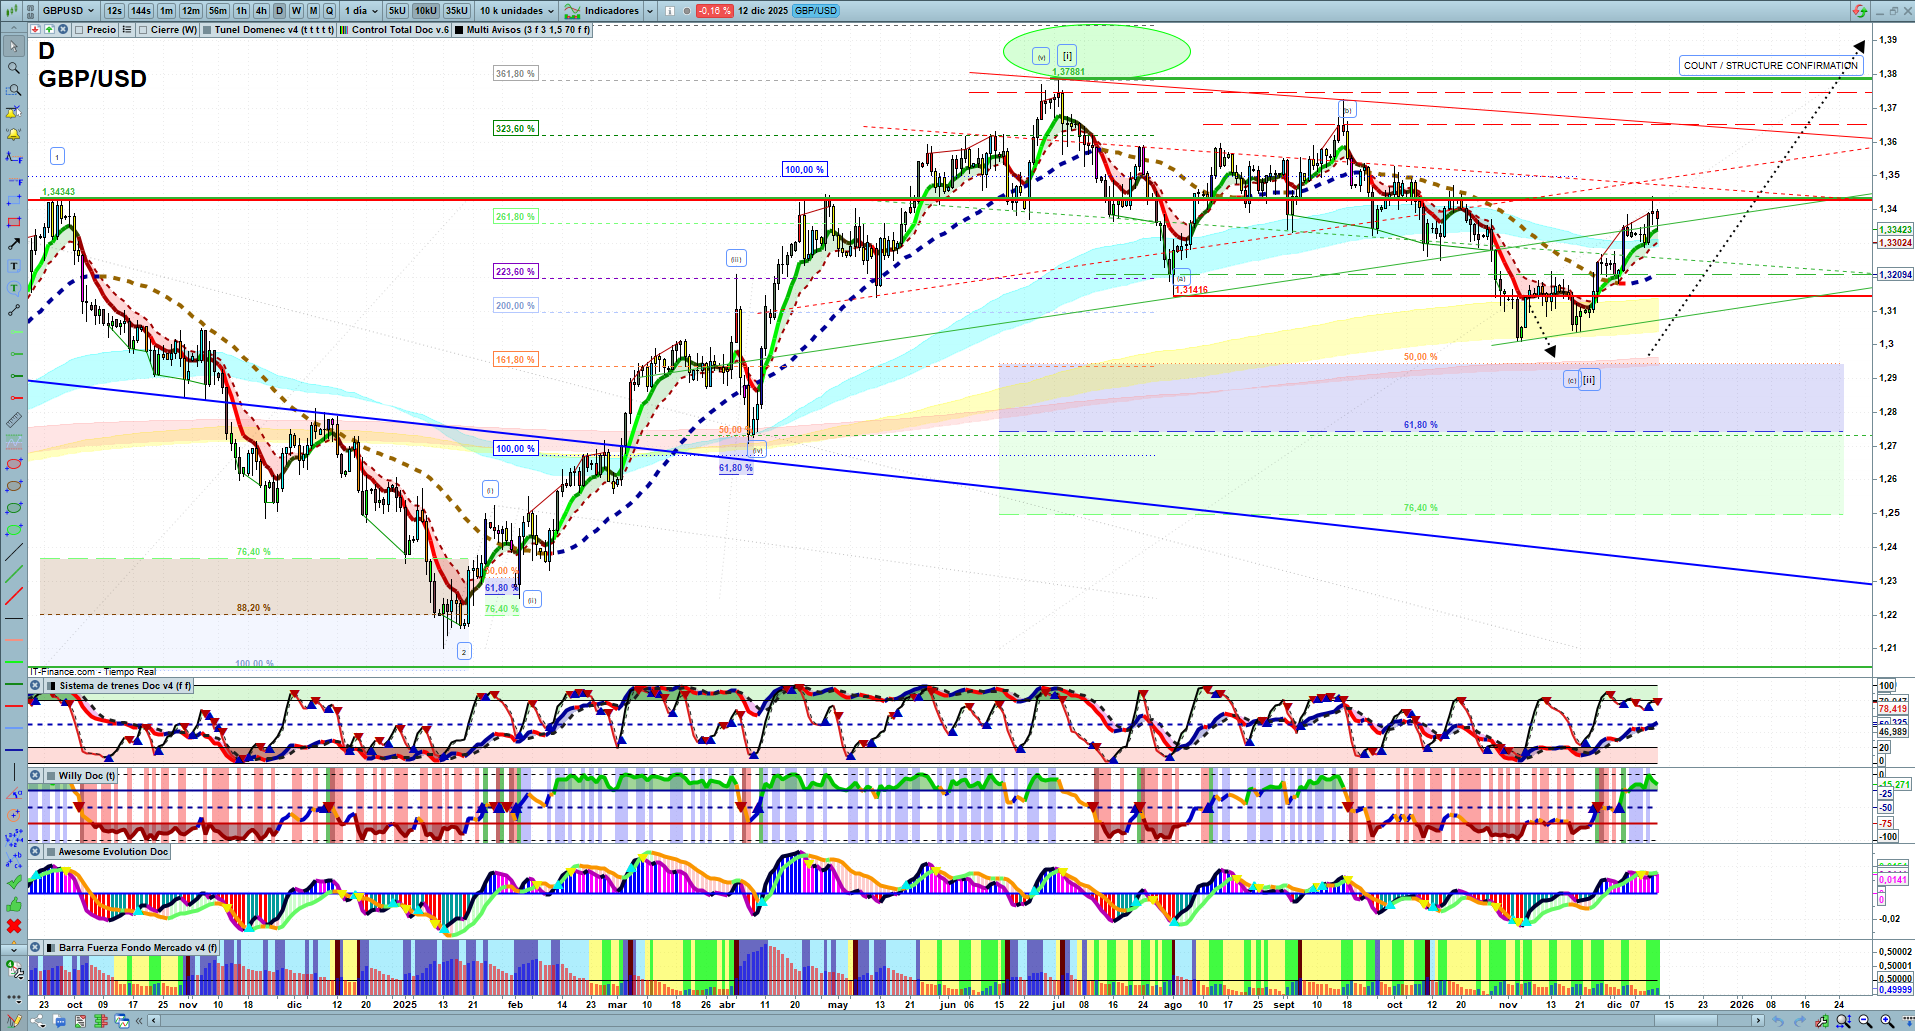Pick the red ellipse drawing tool
Viewport: 1915px width, 1031px height.
(14, 464)
